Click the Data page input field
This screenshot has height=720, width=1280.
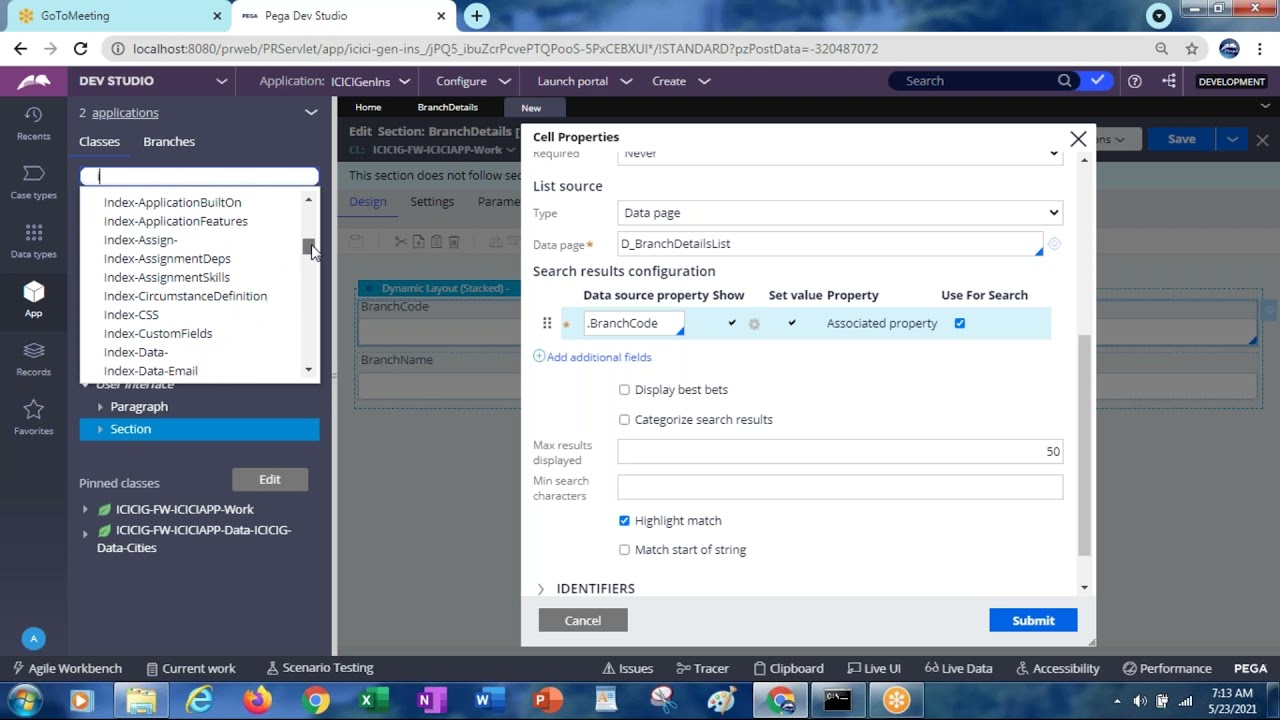click(x=829, y=244)
